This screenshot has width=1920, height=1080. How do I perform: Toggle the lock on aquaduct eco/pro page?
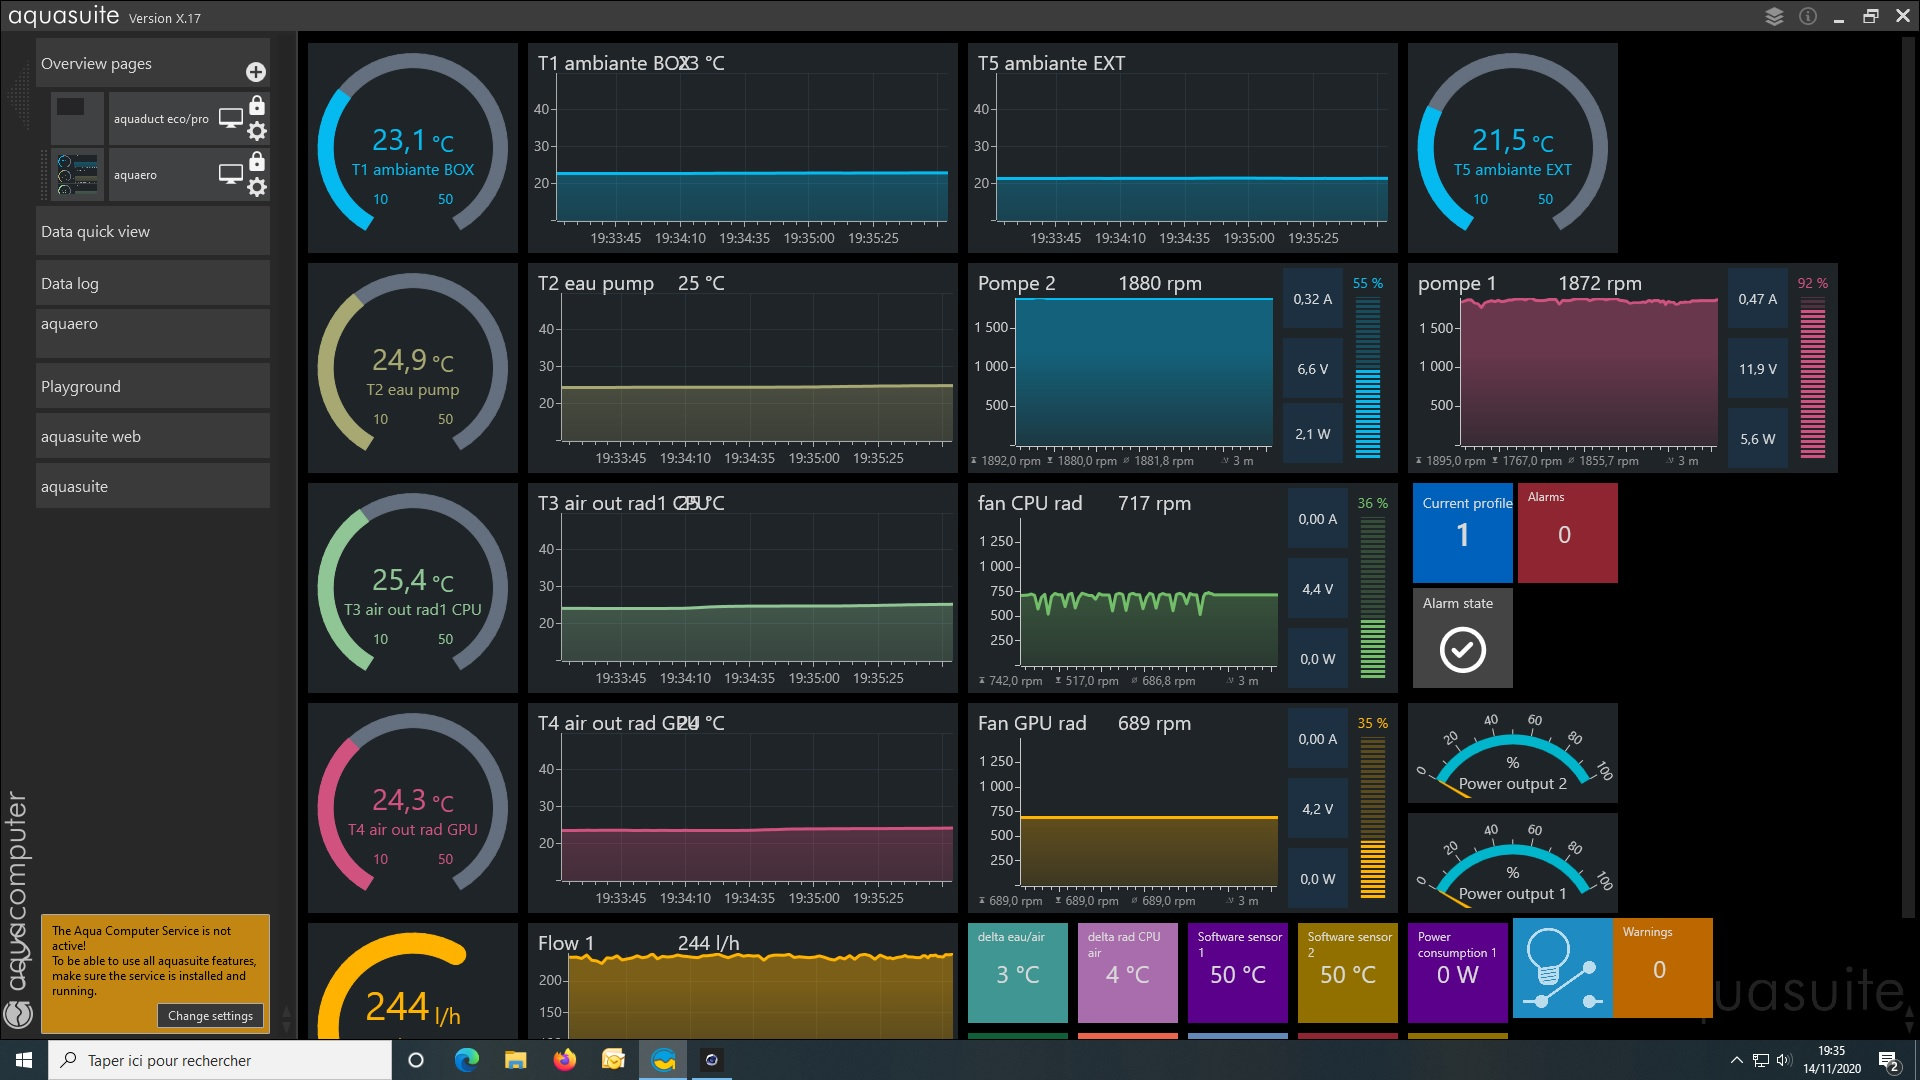coord(257,105)
